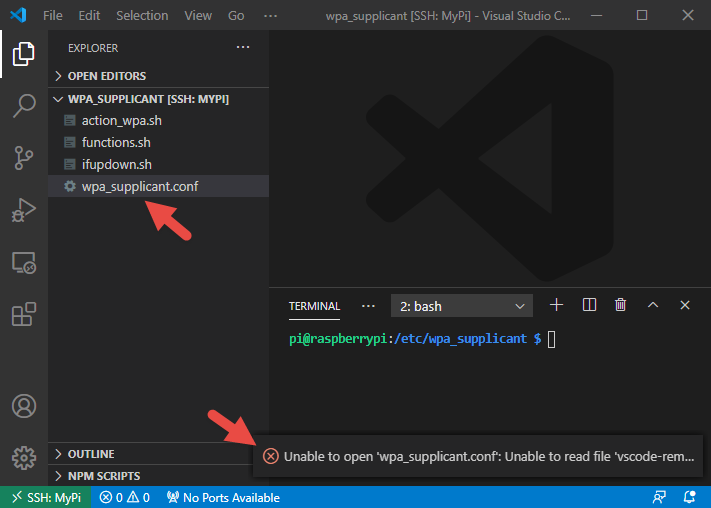This screenshot has width=711, height=508.
Task: Open SSH: MyPi remote indicator
Action: (x=46, y=498)
